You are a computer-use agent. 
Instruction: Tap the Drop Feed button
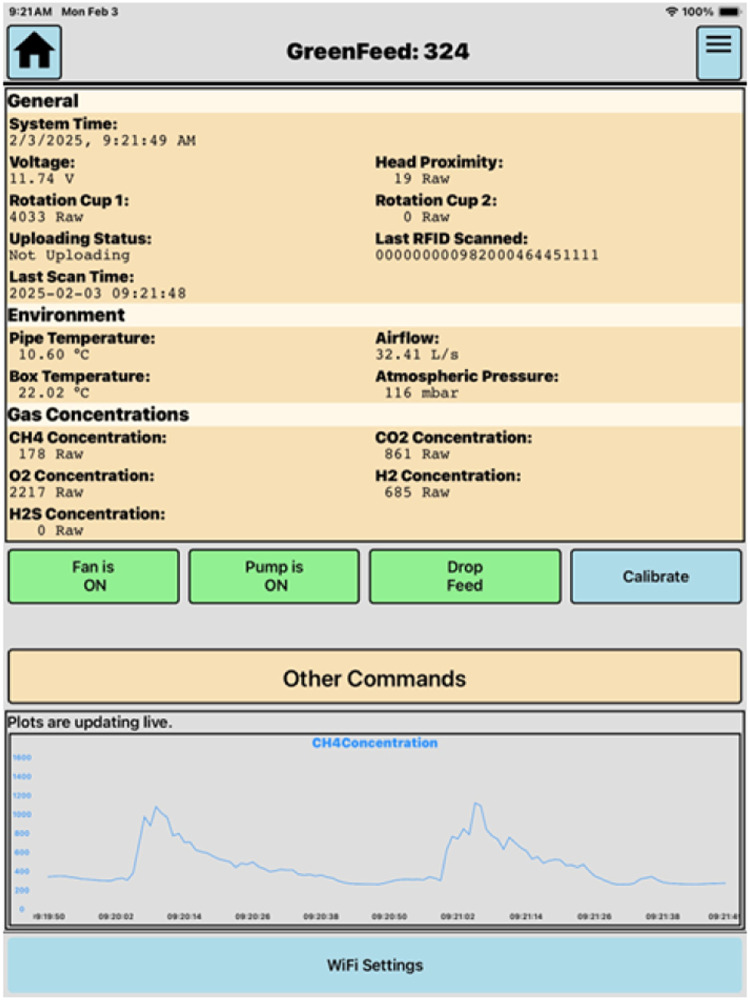pyautogui.click(x=465, y=577)
